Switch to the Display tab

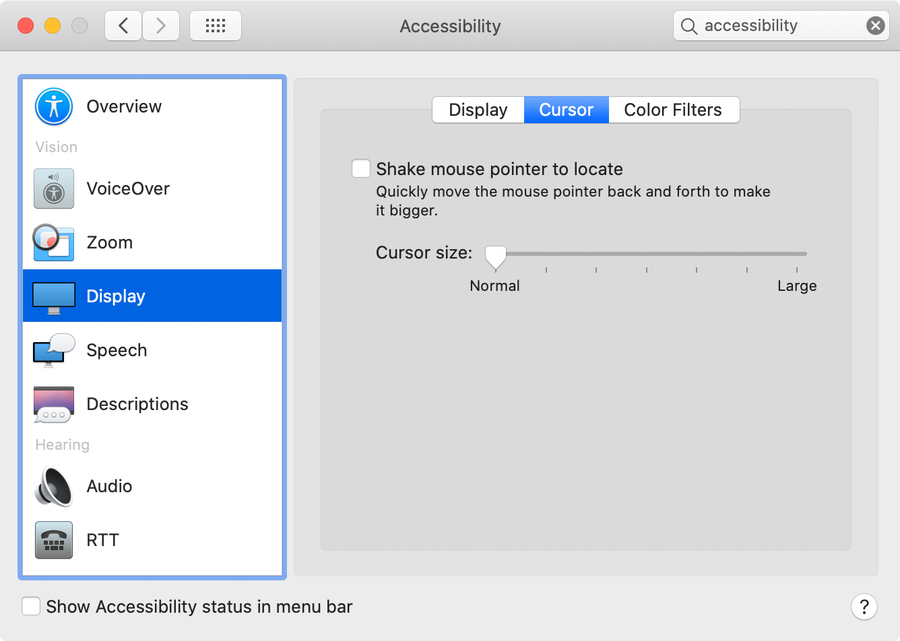478,110
